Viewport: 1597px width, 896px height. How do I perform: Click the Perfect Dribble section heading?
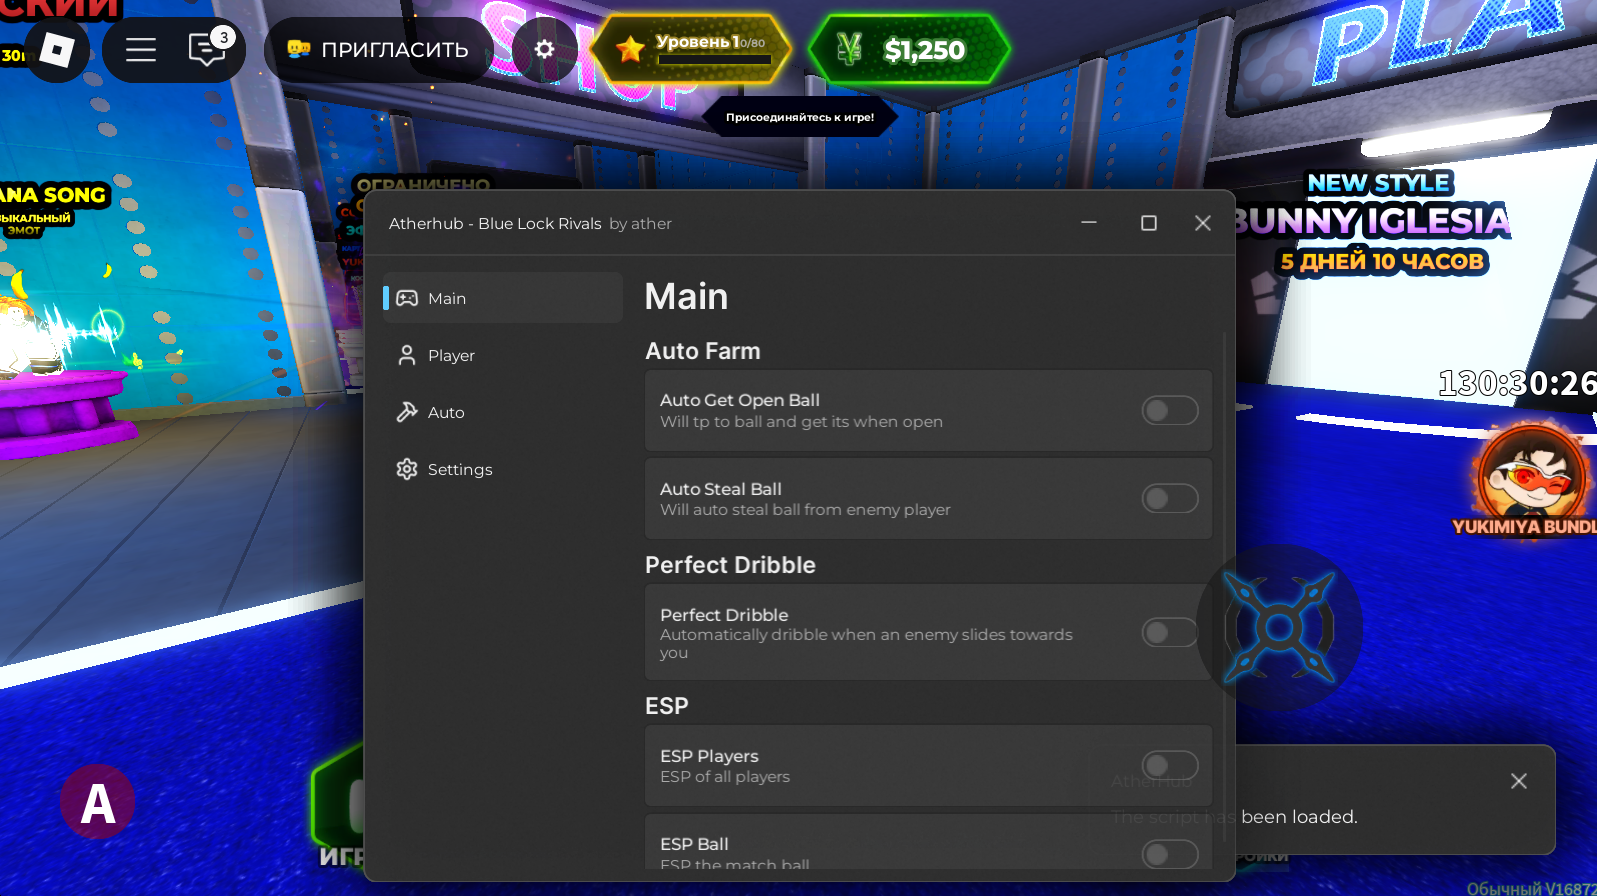pyautogui.click(x=730, y=565)
